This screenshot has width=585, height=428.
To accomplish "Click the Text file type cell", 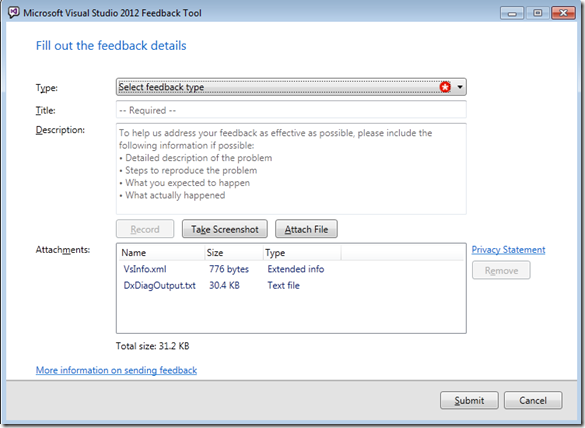I will coord(283,285).
